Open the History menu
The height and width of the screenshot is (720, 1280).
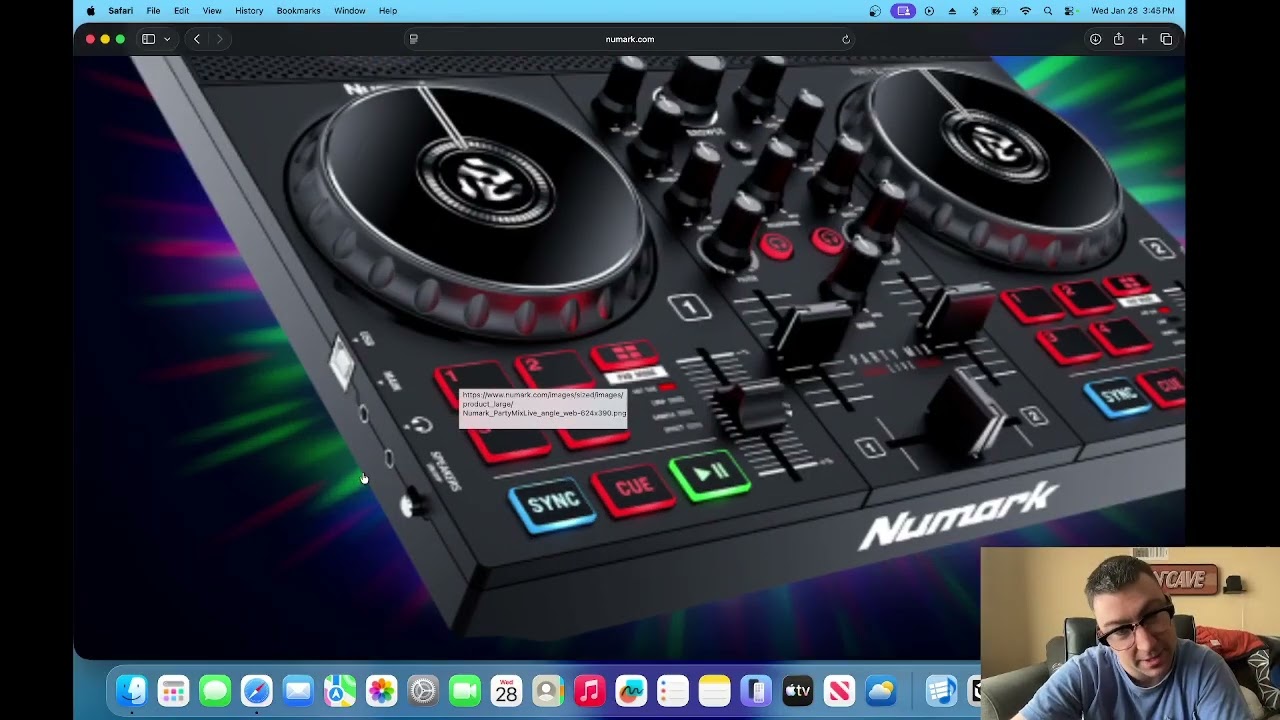click(x=249, y=11)
